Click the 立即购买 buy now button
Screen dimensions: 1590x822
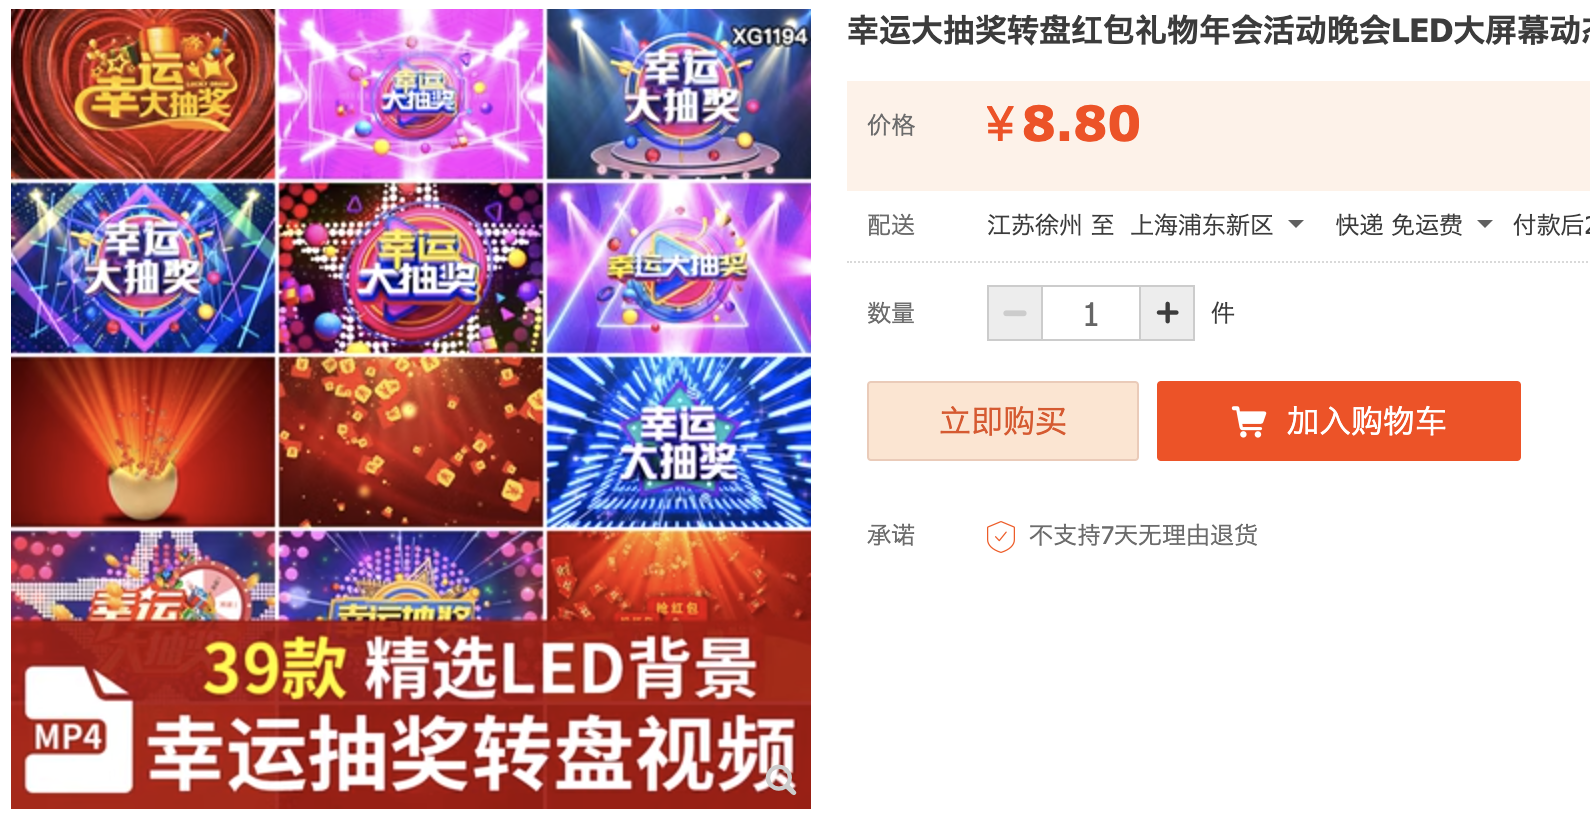(x=1003, y=421)
